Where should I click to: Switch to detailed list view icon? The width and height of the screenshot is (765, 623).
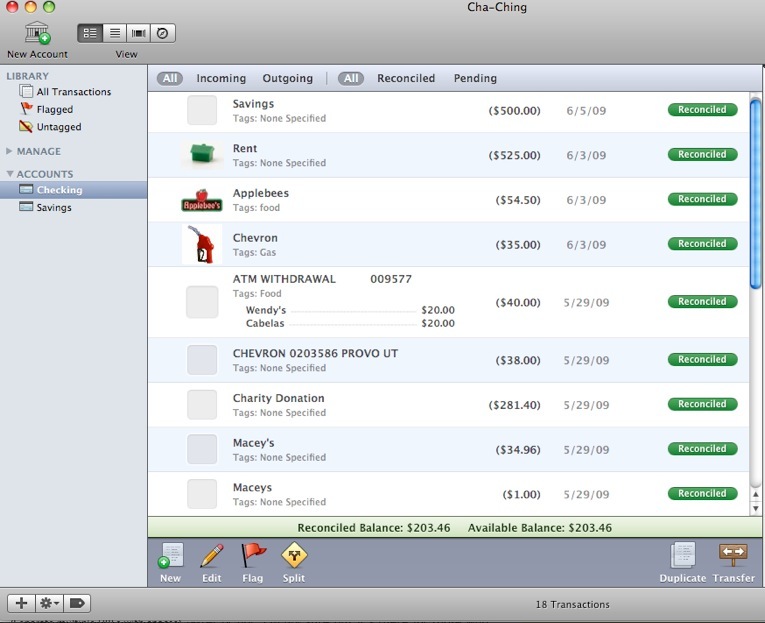click(90, 33)
